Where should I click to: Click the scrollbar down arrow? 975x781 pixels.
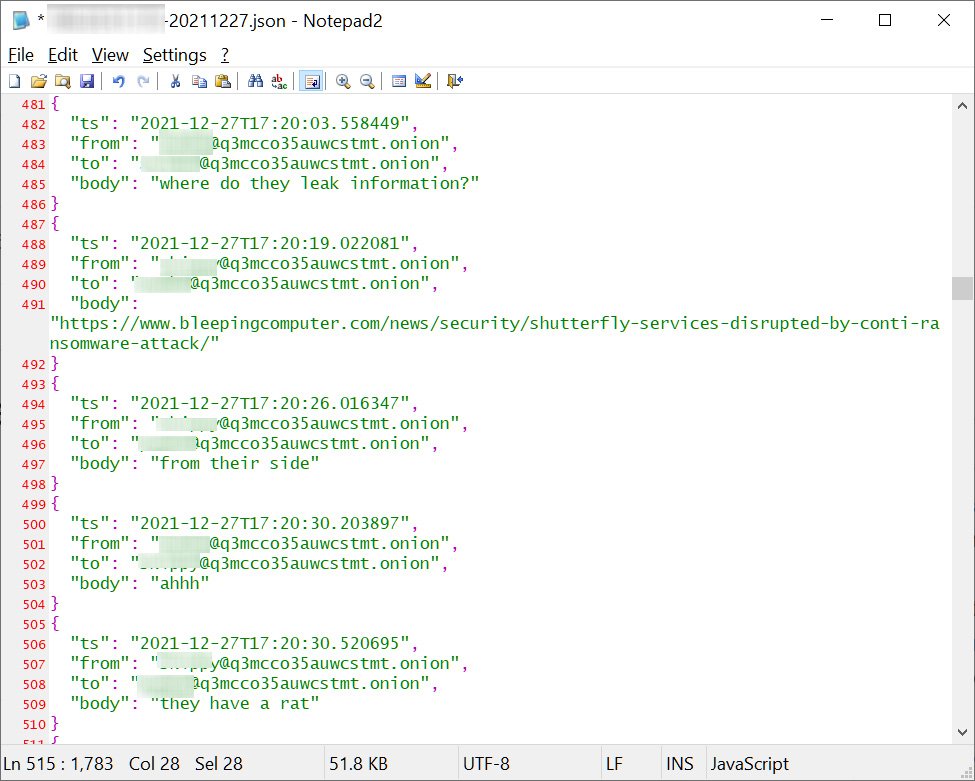962,732
